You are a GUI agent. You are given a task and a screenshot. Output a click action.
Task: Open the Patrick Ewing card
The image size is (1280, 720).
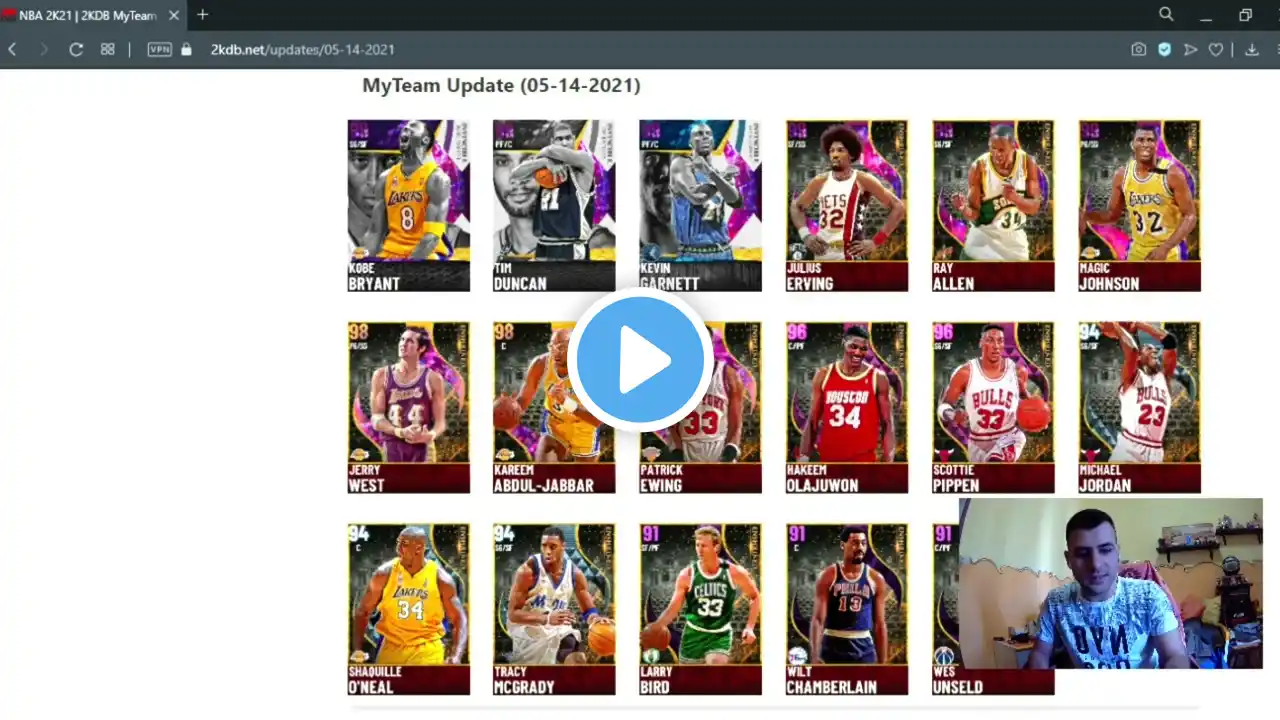point(700,408)
